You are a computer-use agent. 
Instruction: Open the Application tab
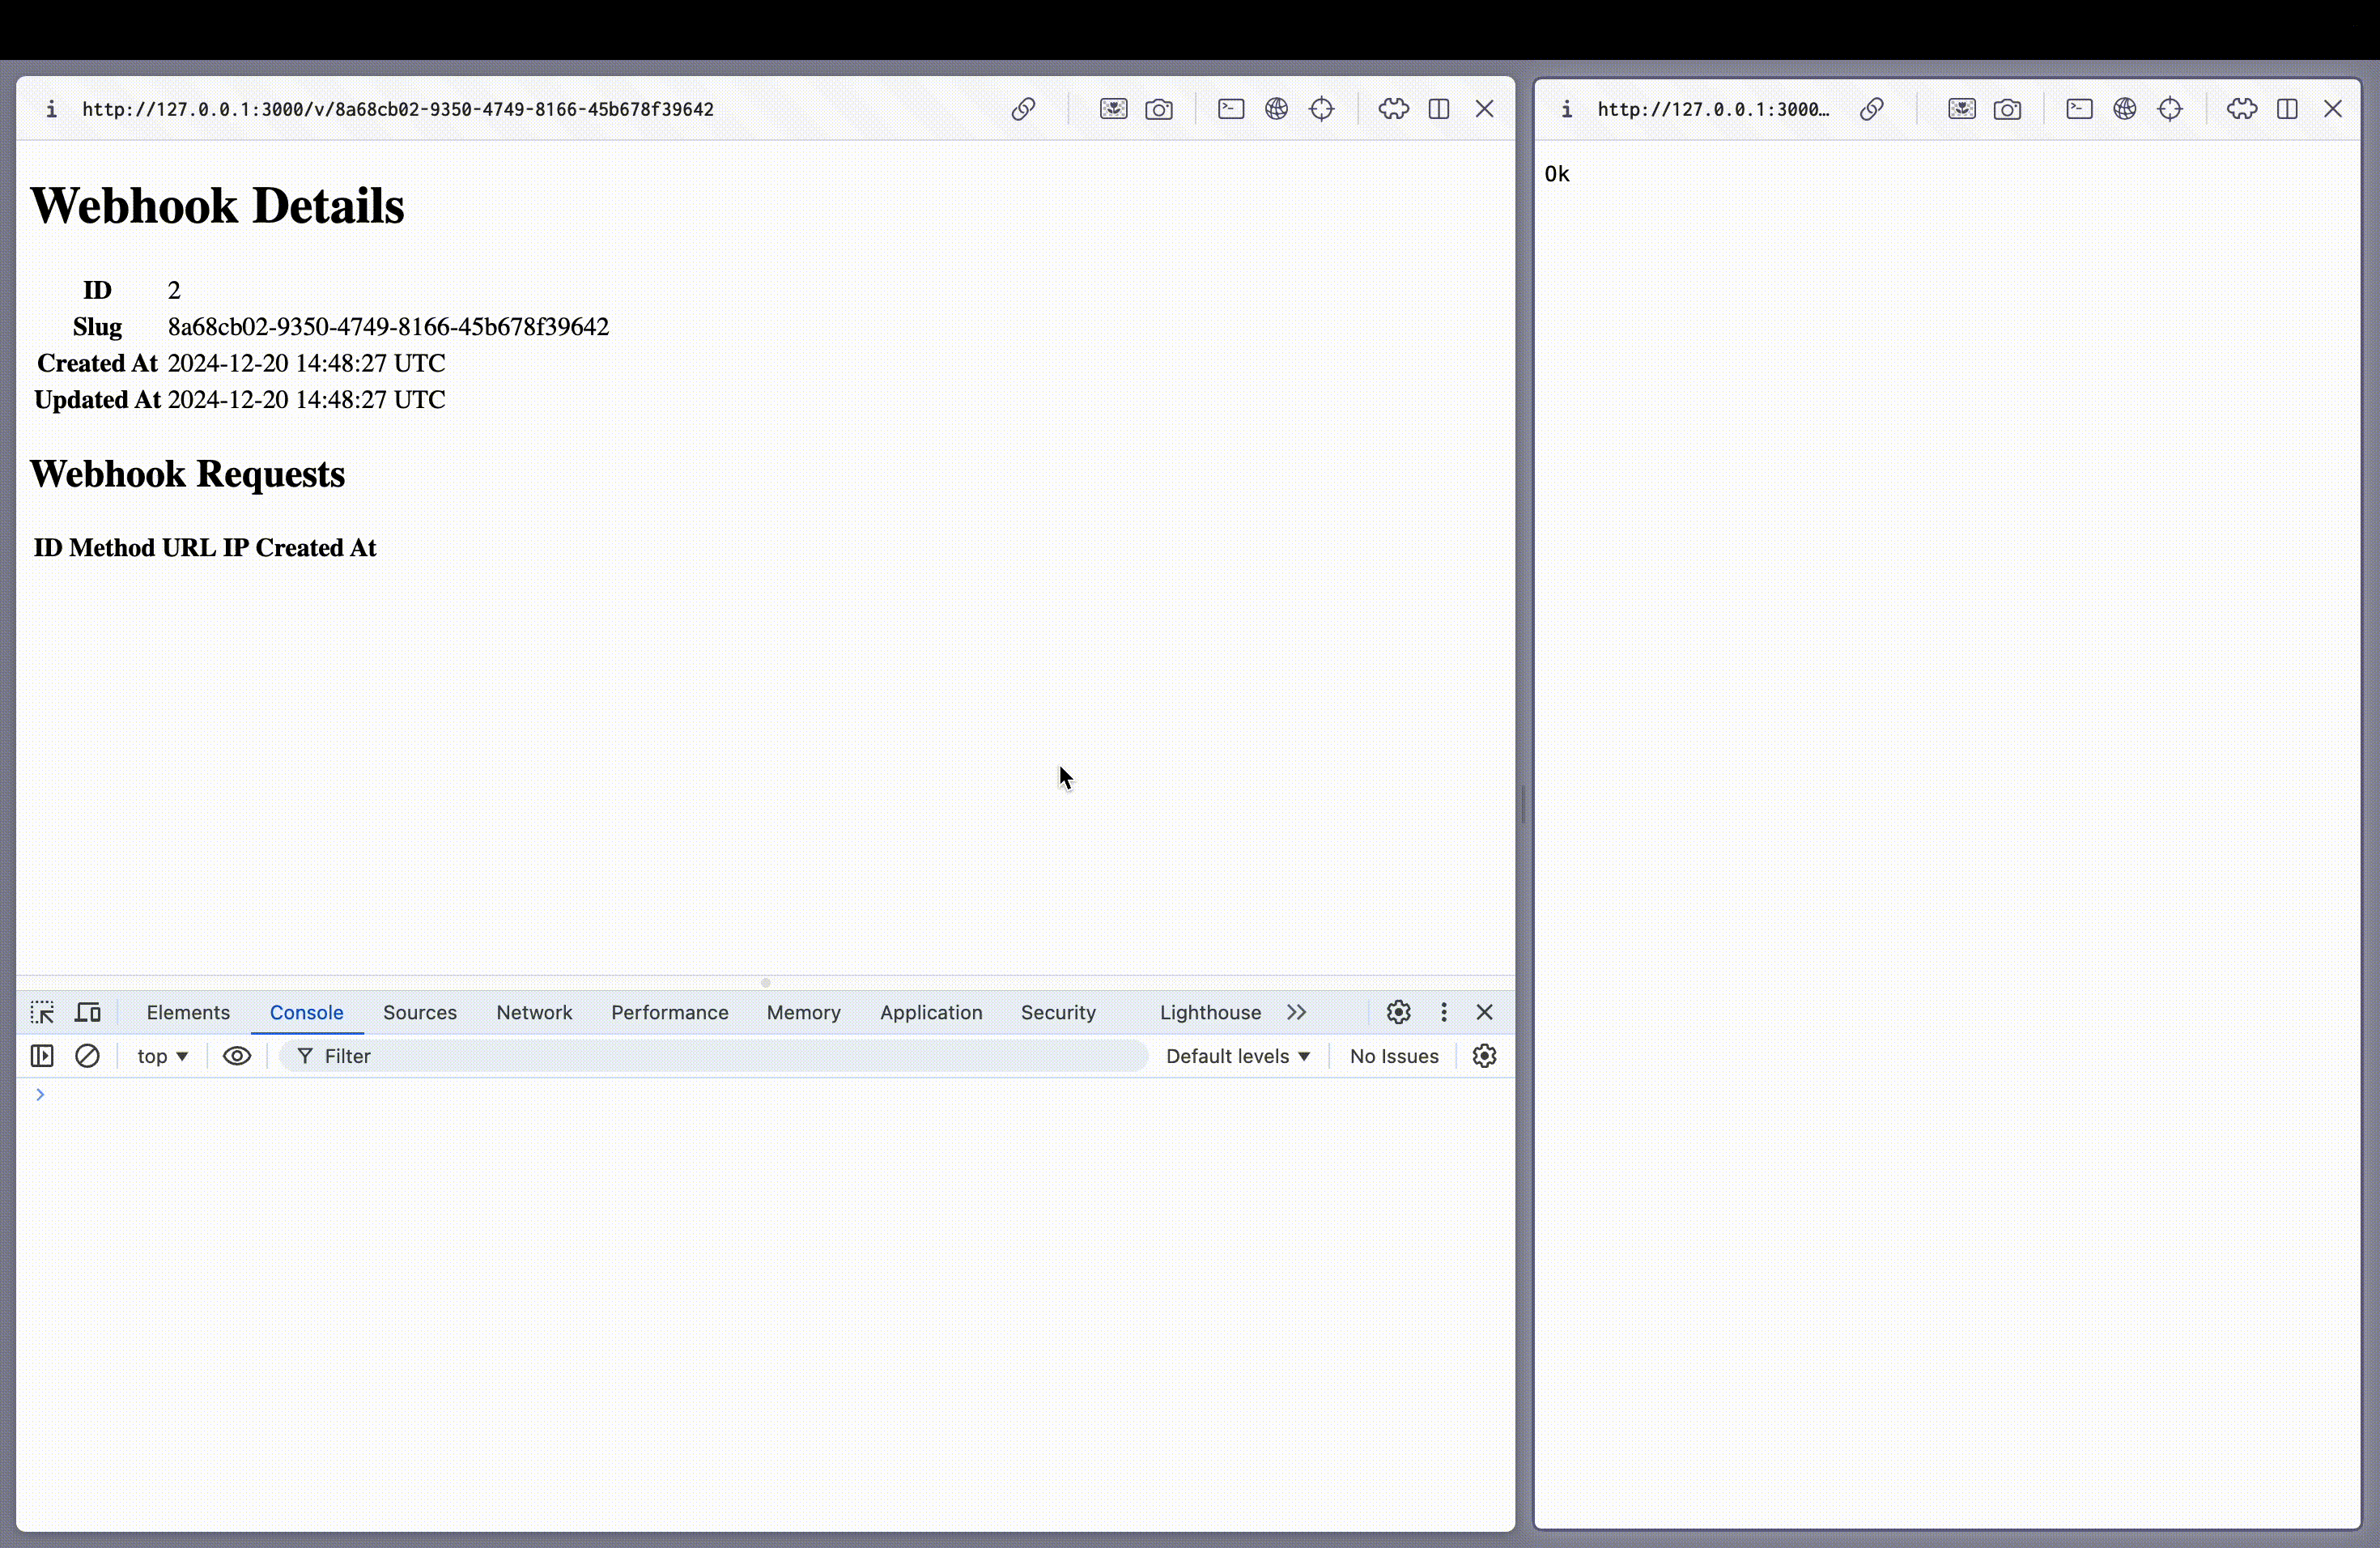click(931, 1012)
